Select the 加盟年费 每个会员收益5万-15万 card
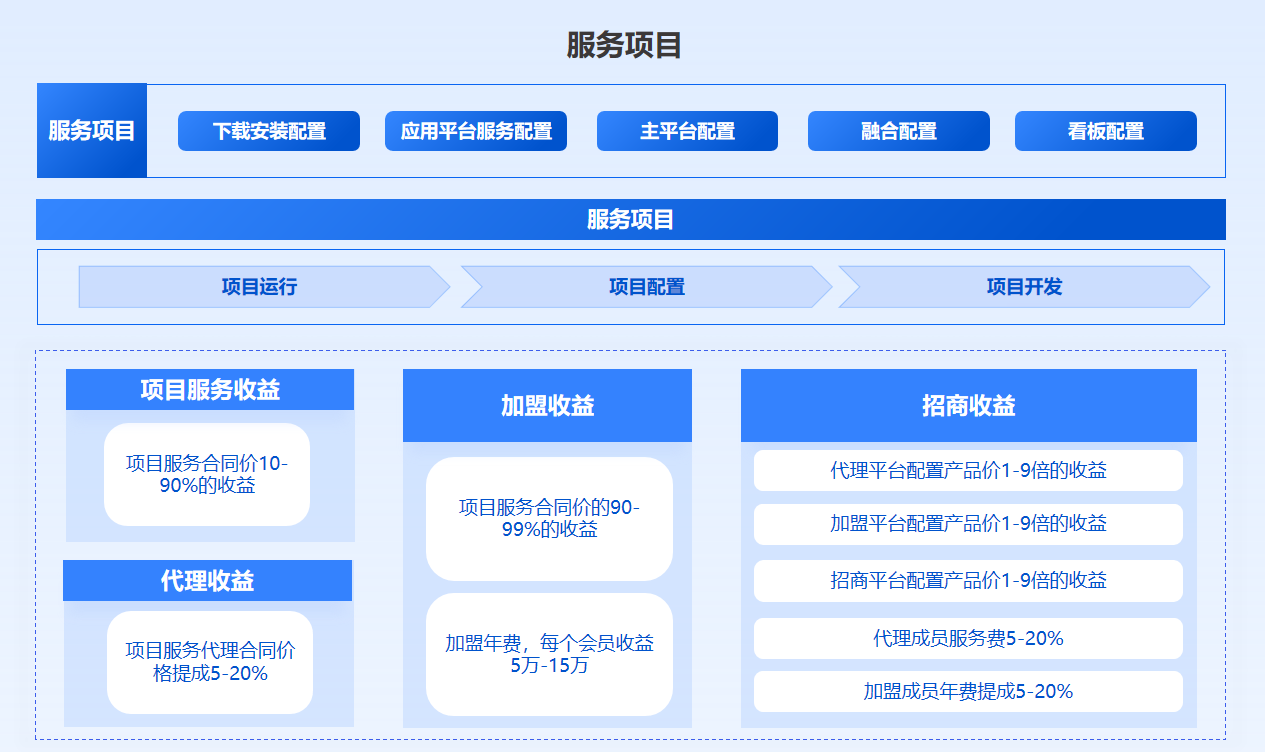Image resolution: width=1265 pixels, height=752 pixels. point(550,654)
